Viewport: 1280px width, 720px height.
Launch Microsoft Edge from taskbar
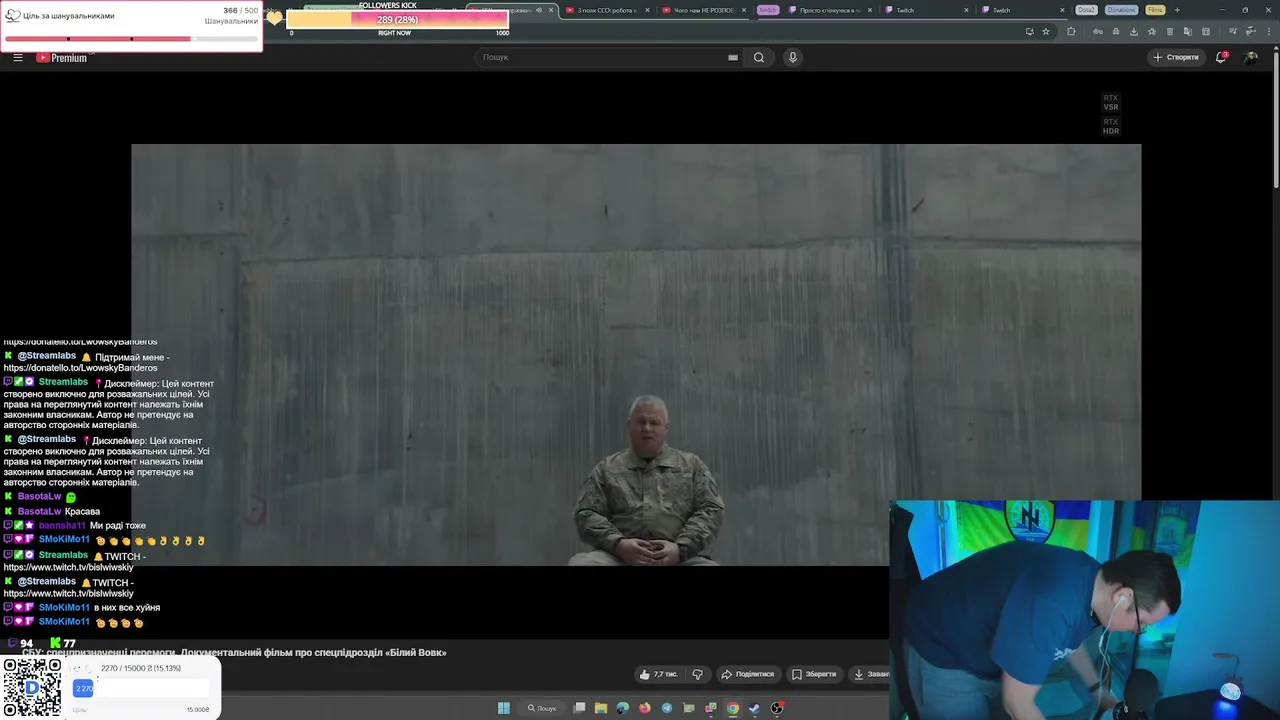[x=623, y=708]
